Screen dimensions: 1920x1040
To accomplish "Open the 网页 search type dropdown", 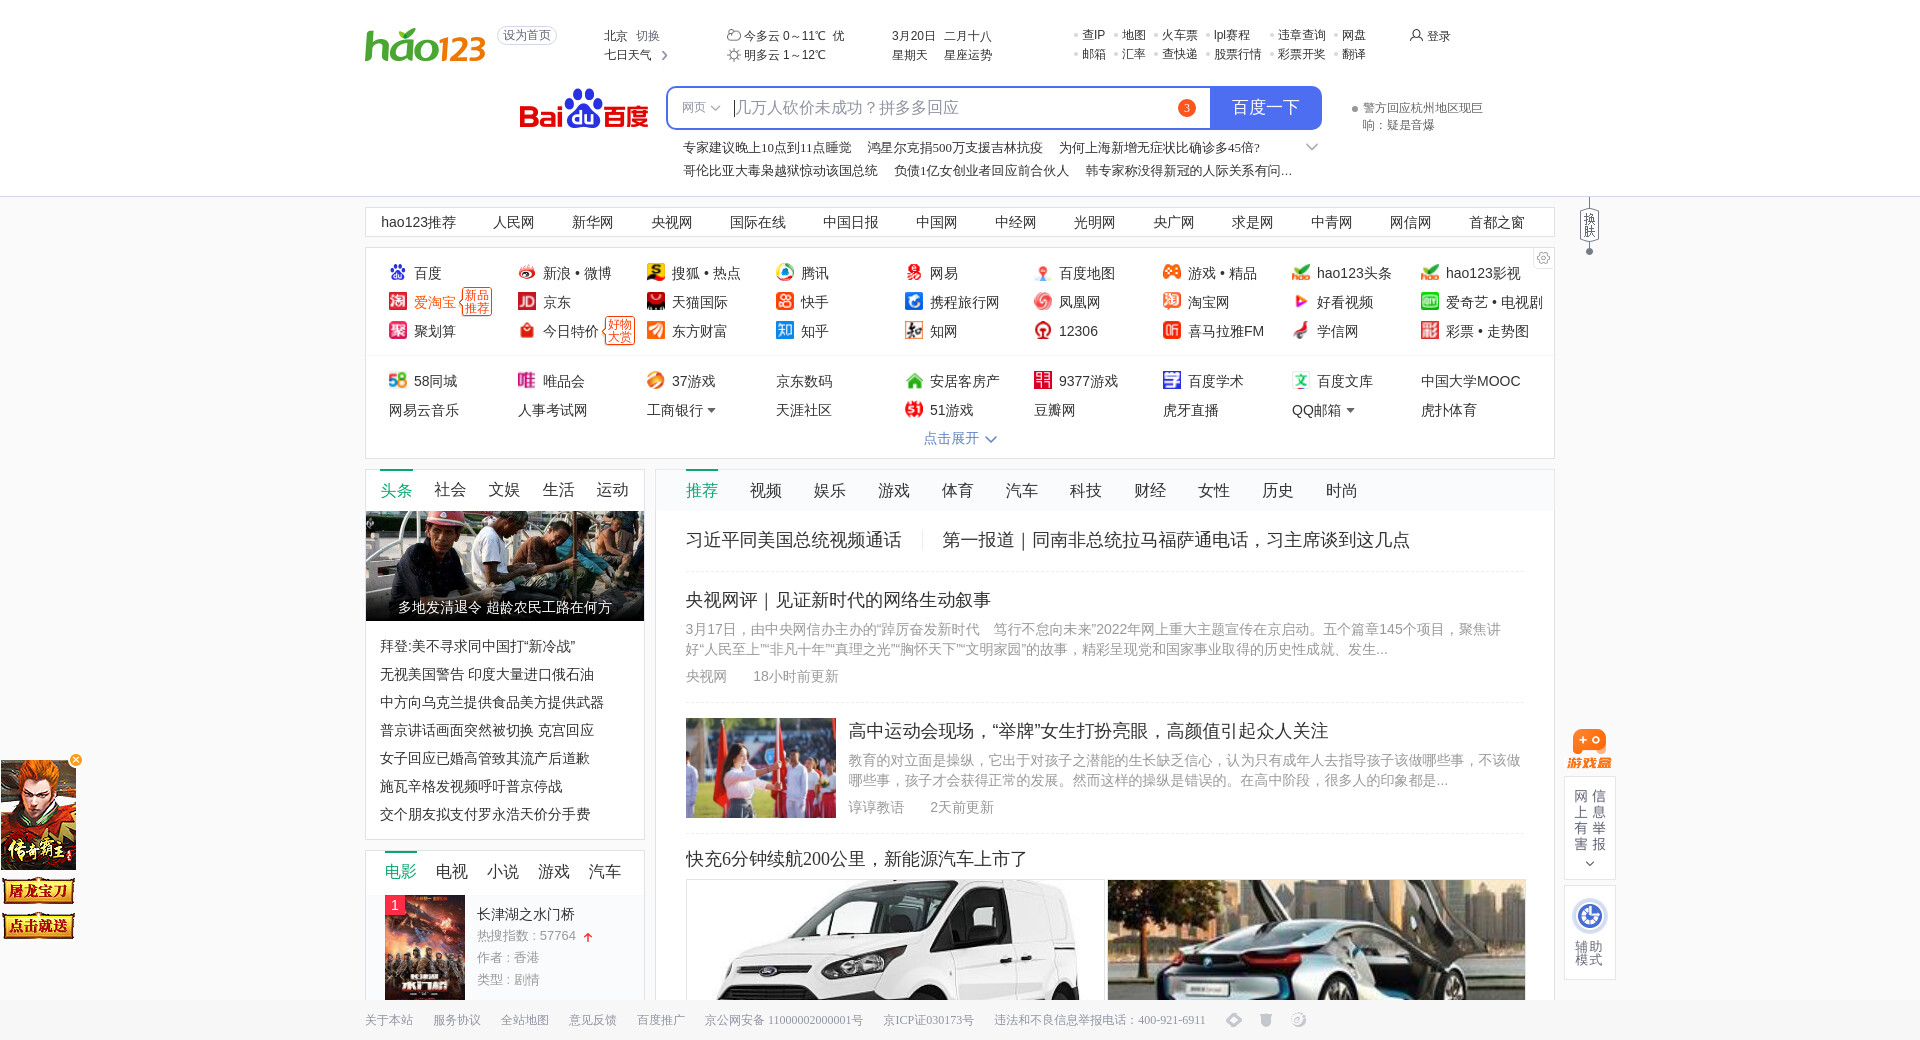I will click(x=700, y=108).
